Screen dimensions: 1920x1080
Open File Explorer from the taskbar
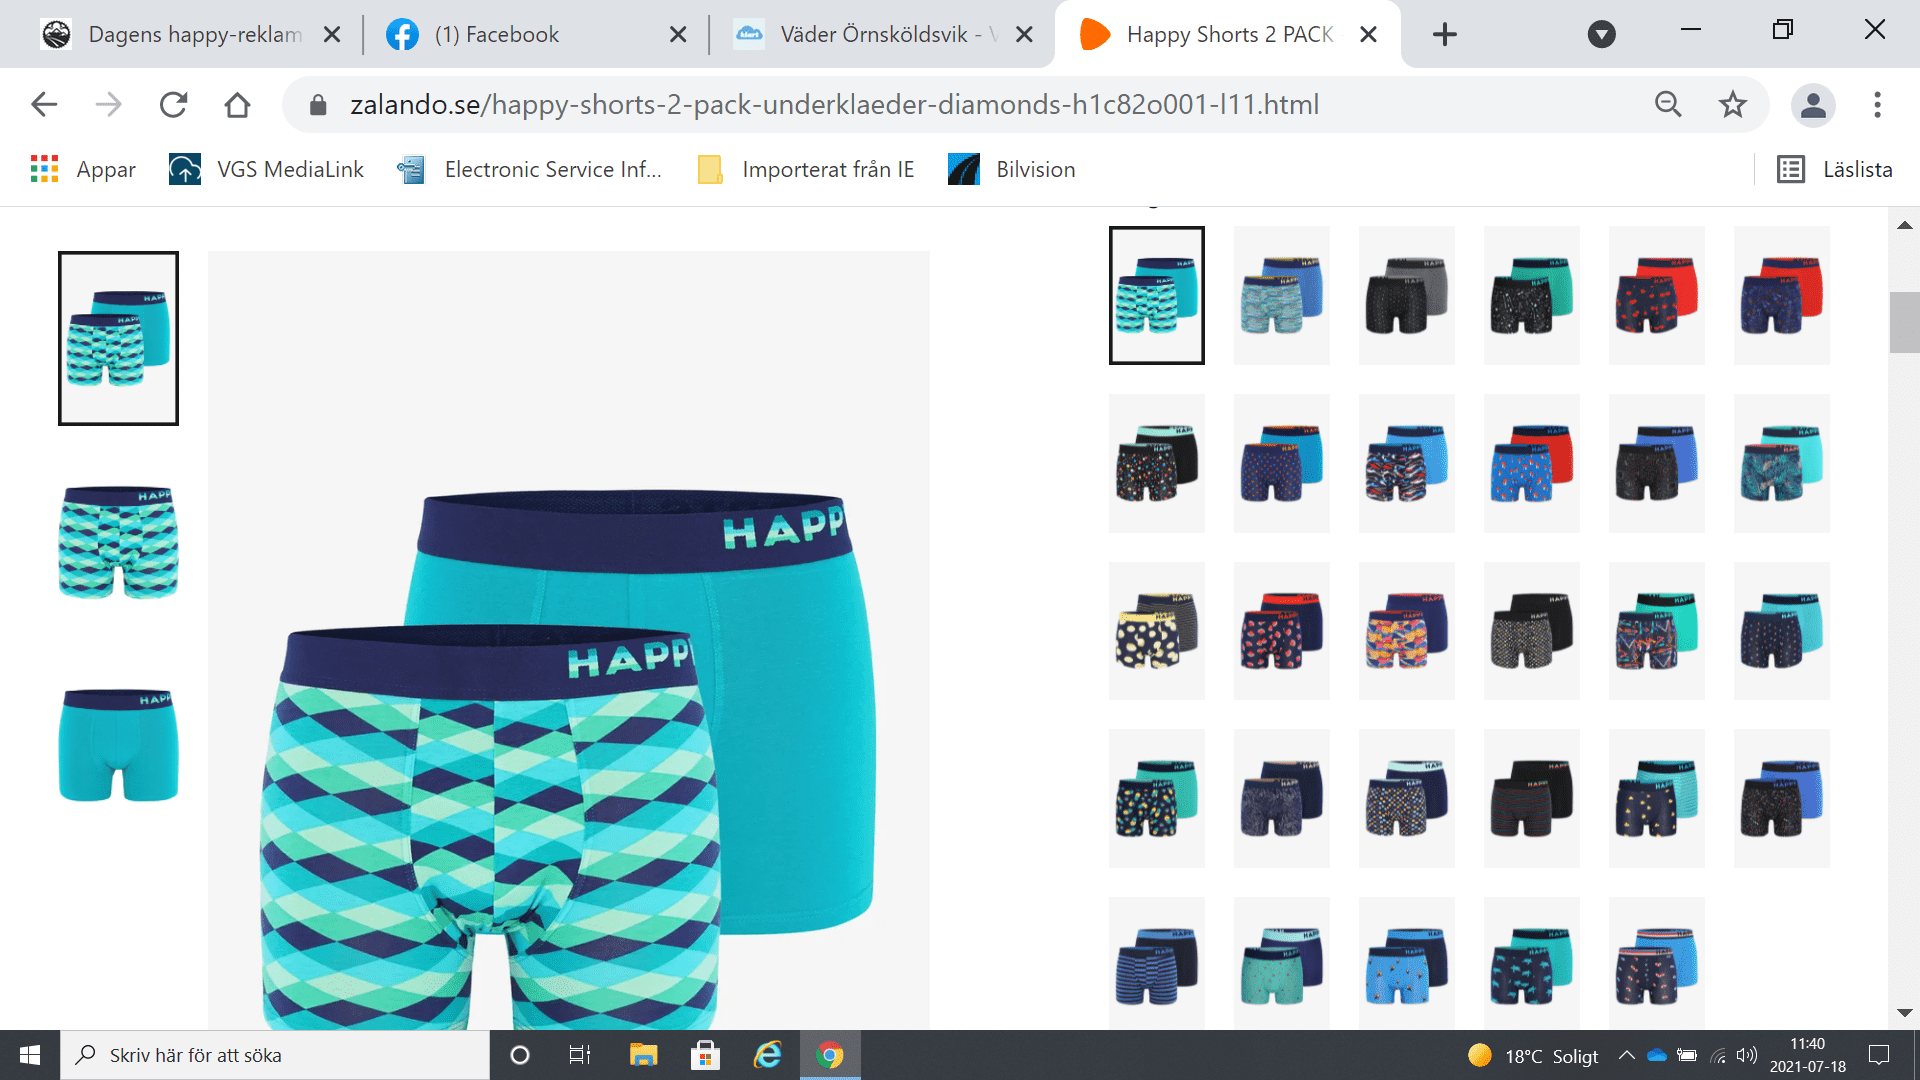click(643, 1055)
